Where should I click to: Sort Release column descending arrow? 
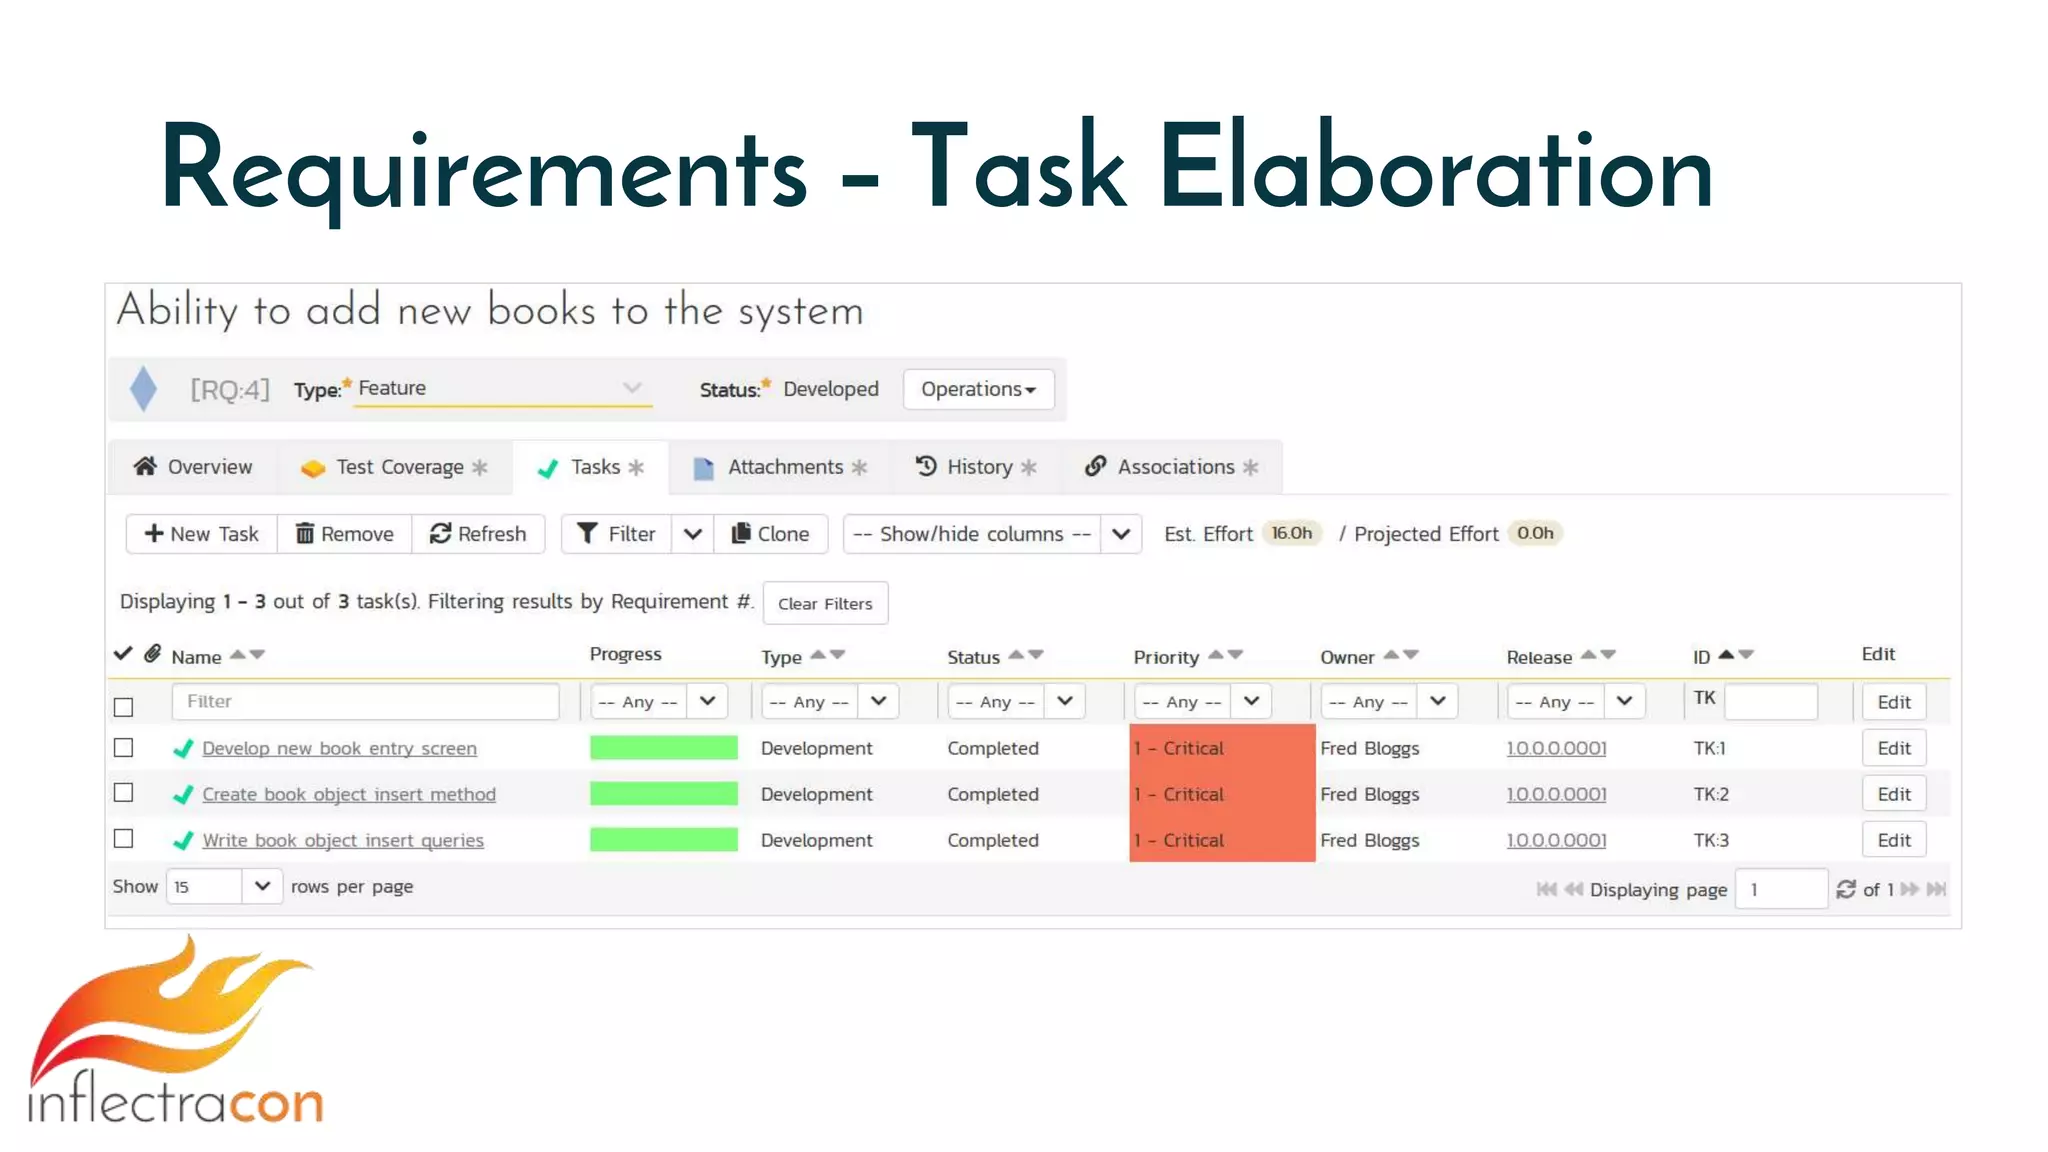[1608, 655]
